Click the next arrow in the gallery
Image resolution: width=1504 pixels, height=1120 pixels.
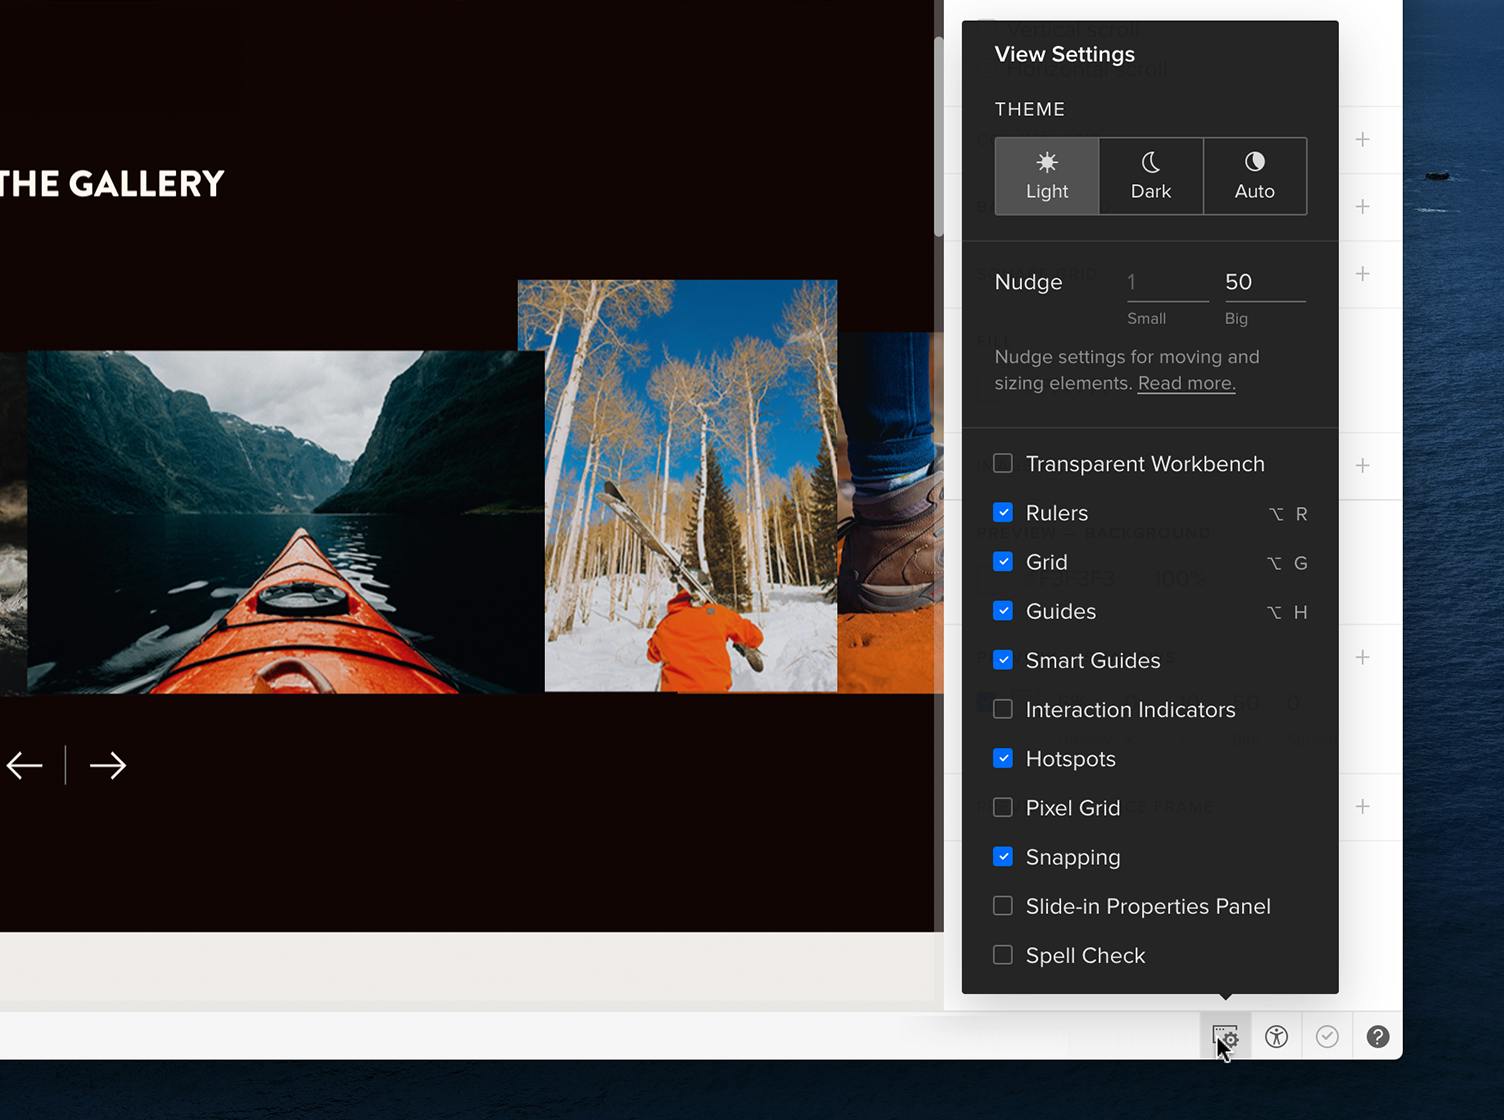pos(107,765)
